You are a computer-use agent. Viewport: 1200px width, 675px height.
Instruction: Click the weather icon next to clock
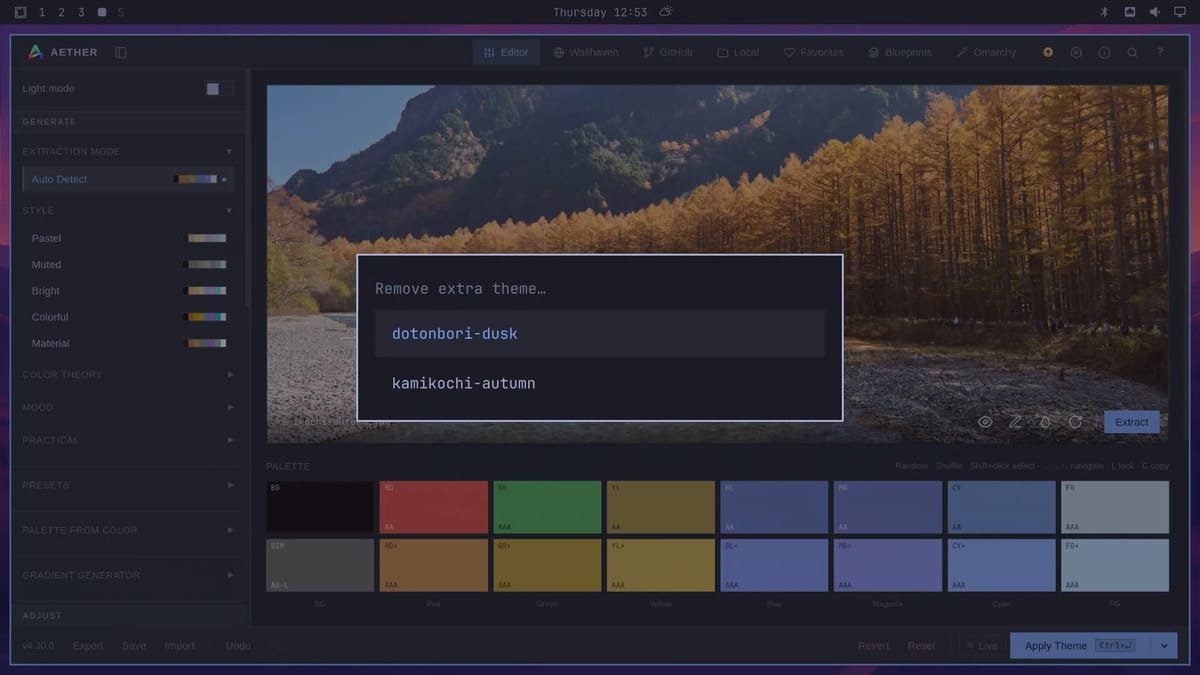point(666,12)
